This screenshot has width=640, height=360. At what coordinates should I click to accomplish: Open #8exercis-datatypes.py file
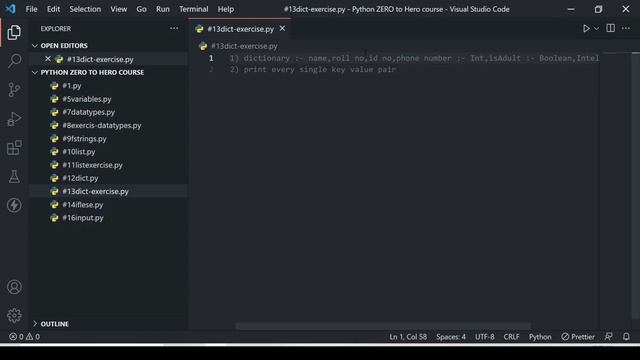coord(109,125)
